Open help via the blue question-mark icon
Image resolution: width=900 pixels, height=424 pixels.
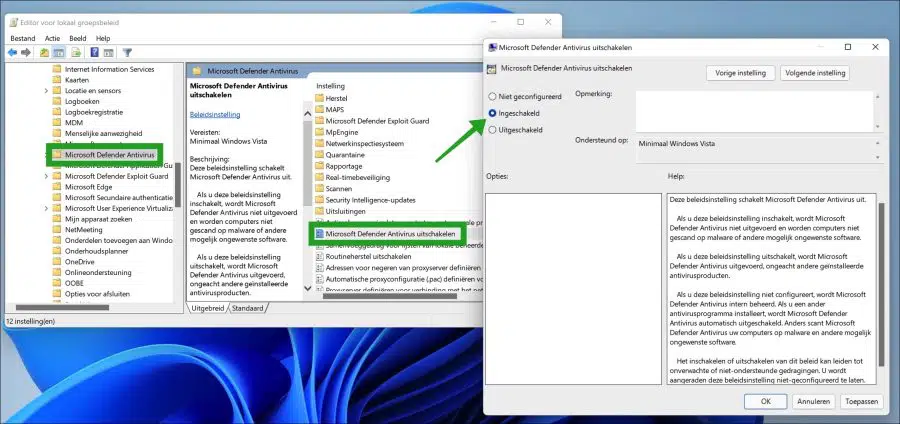click(x=95, y=53)
